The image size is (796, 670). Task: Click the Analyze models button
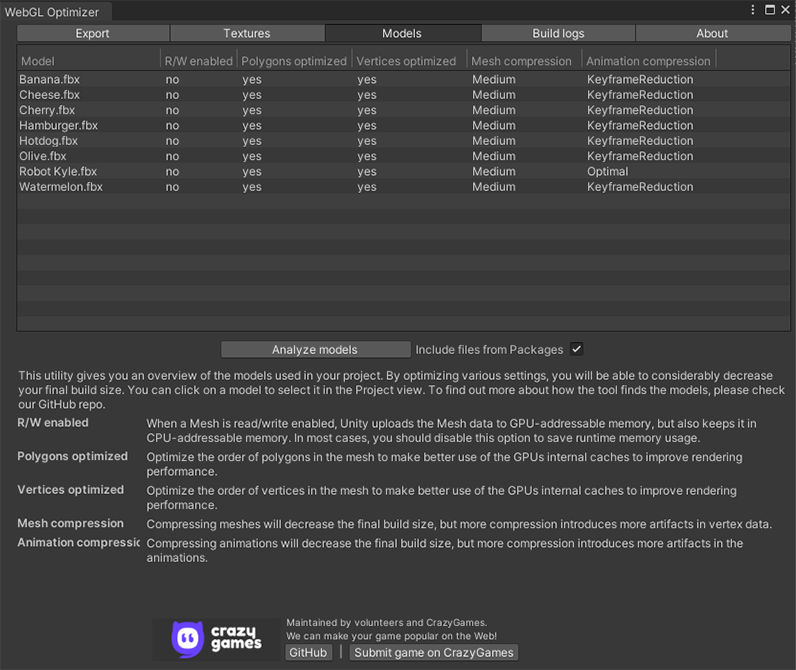315,350
